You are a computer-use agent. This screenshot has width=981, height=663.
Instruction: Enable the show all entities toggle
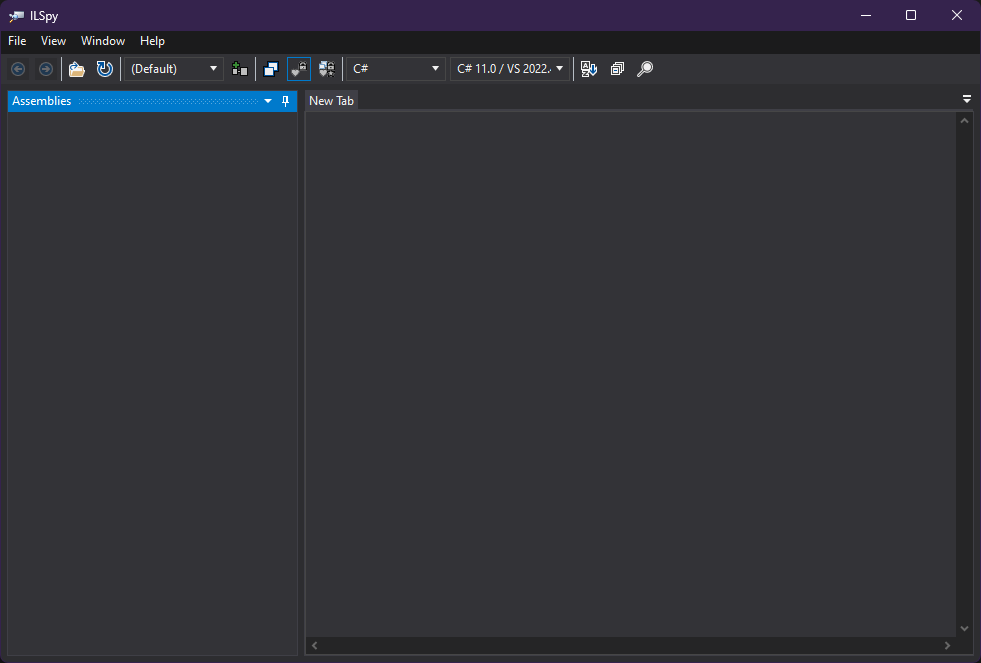coord(326,68)
